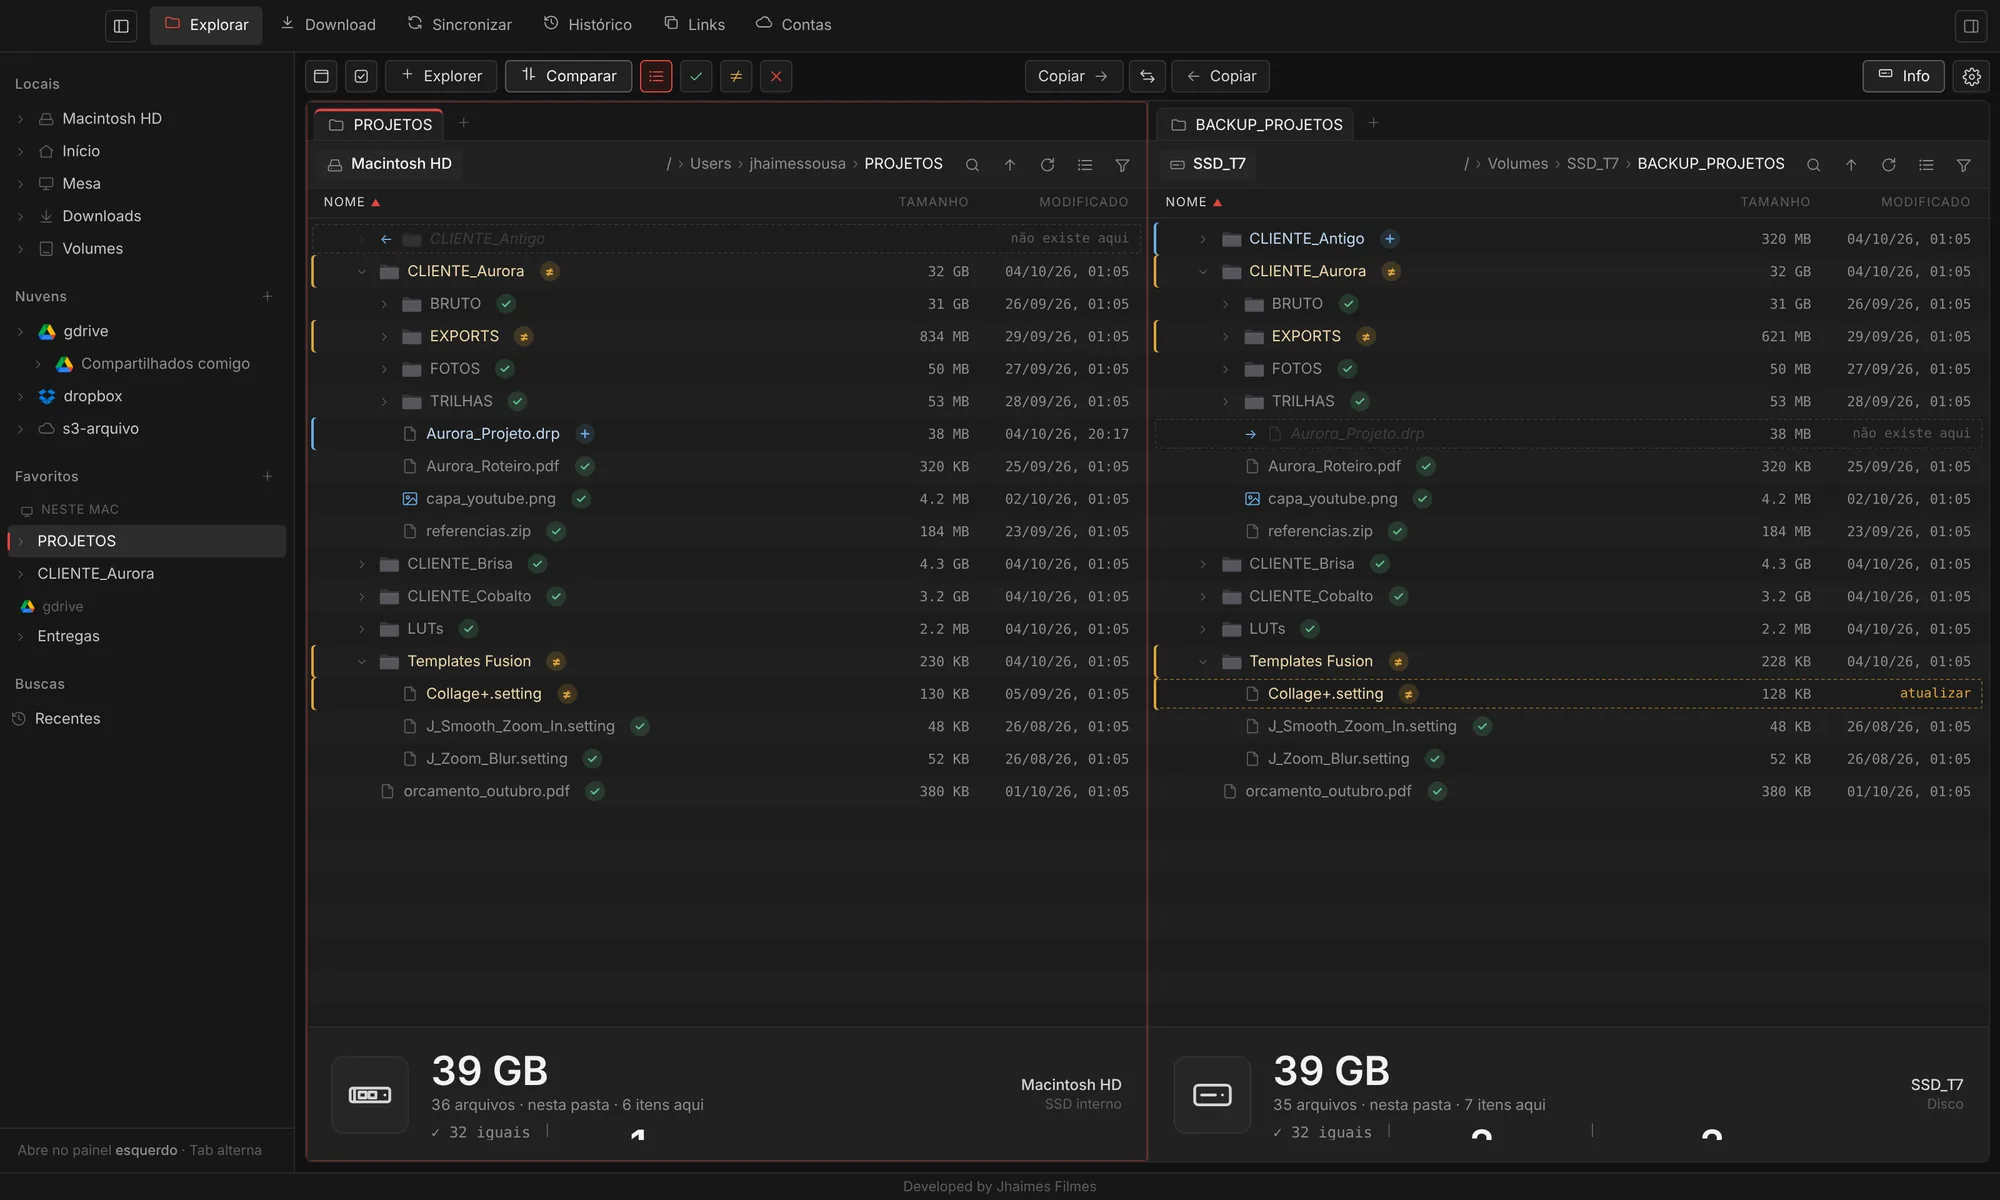Go up a folder in PROJETOS pane

coord(1010,165)
